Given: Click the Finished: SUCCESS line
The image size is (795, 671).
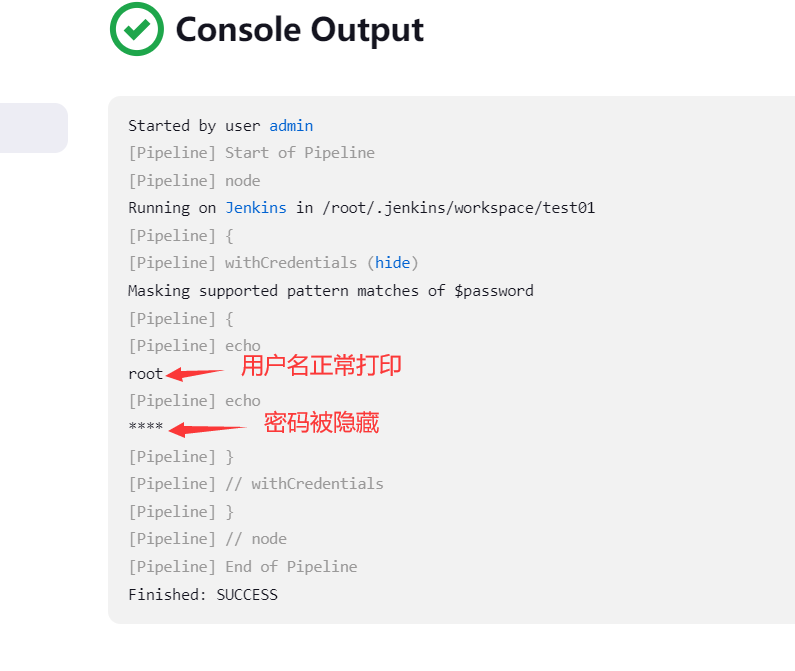Looking at the screenshot, I should [x=203, y=594].
